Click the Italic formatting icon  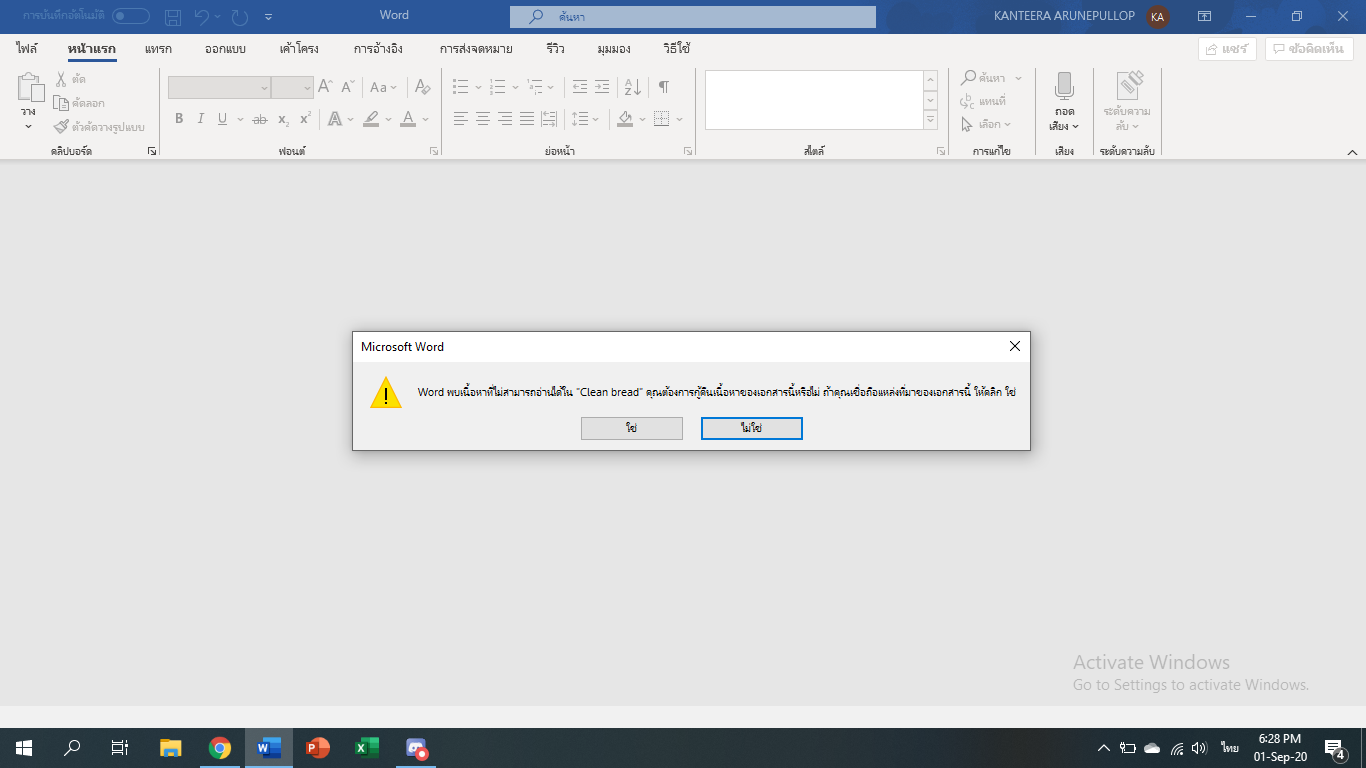(x=201, y=119)
